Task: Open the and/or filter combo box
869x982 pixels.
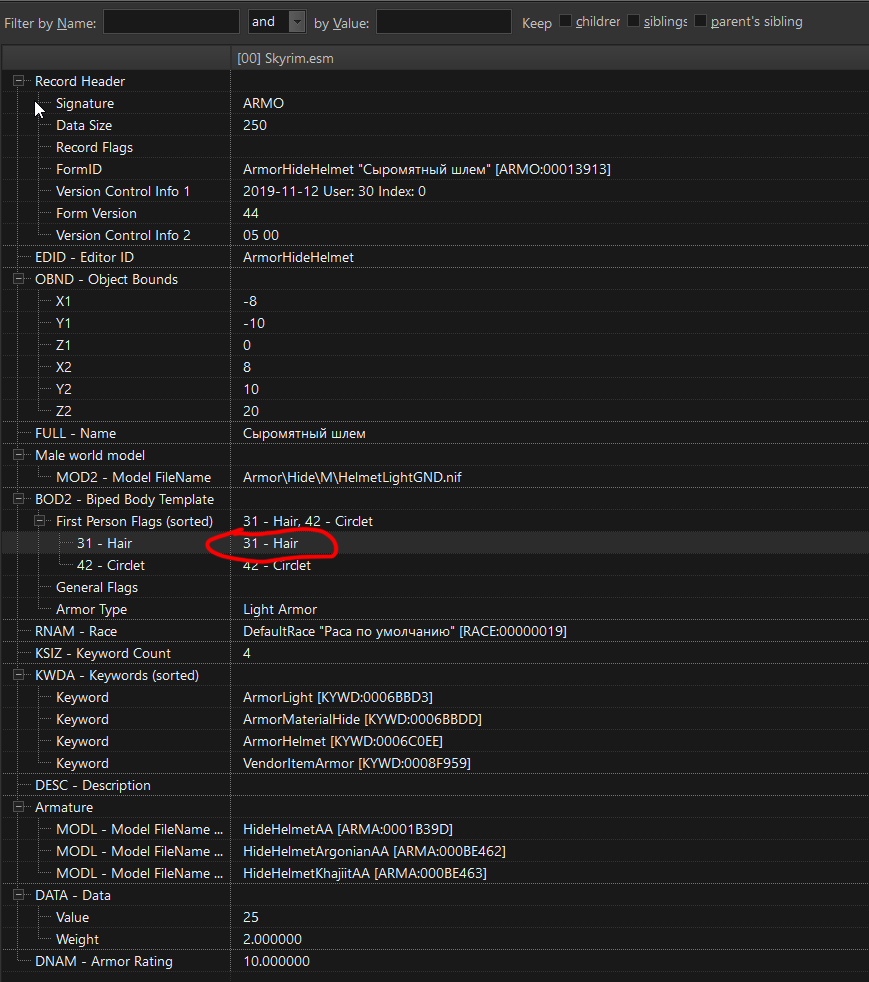Action: click(277, 22)
